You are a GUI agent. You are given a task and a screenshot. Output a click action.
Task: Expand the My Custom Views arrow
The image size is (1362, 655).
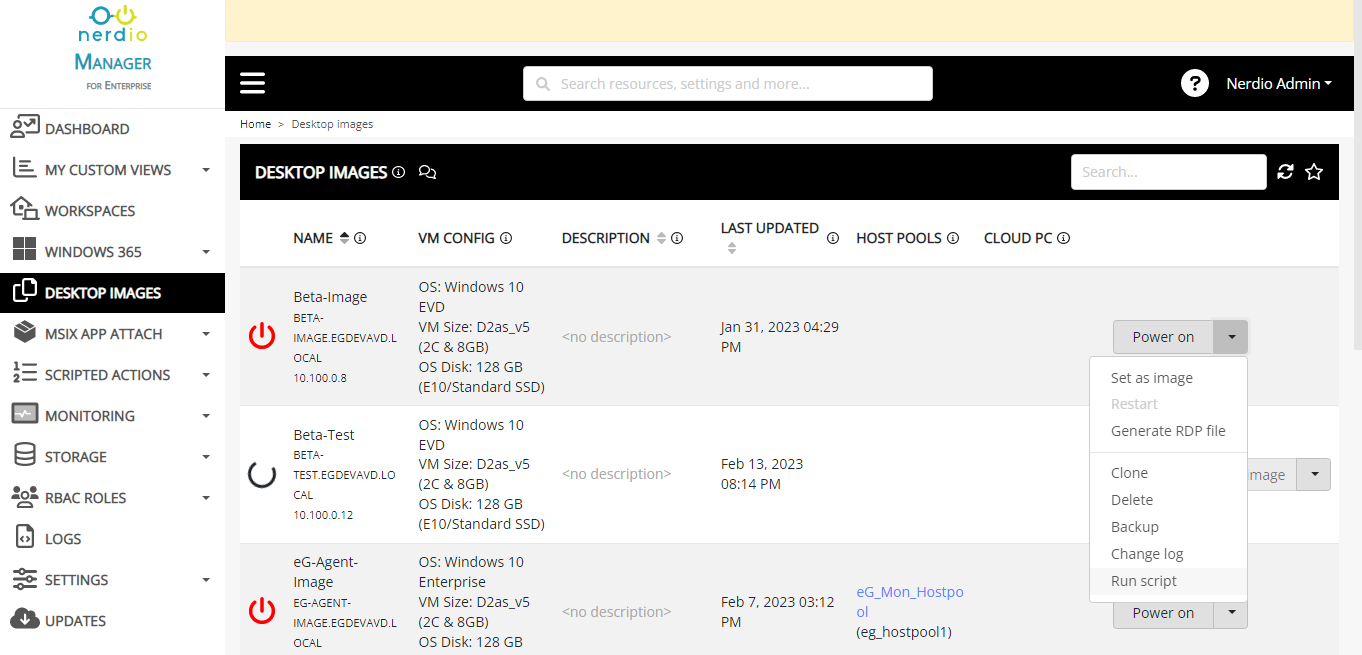pyautogui.click(x=206, y=170)
